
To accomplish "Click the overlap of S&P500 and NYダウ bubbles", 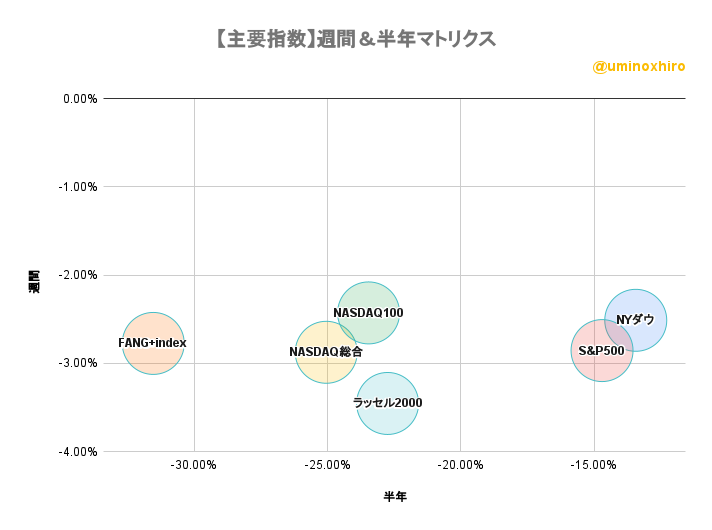I will 618,335.
